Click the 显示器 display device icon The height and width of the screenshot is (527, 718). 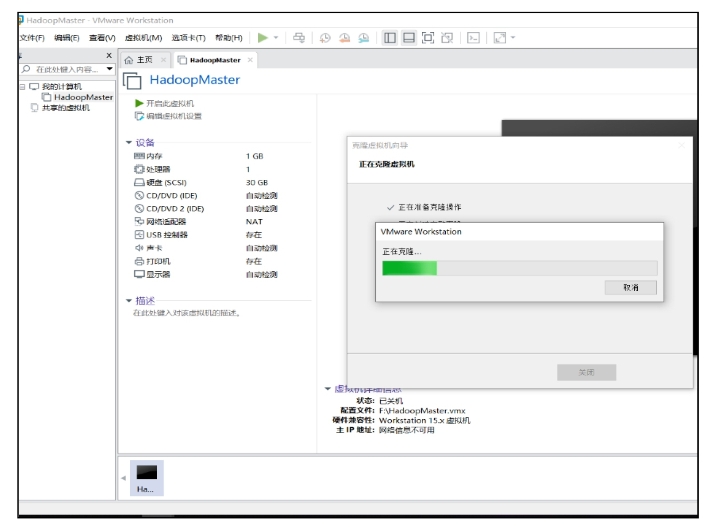(x=139, y=274)
